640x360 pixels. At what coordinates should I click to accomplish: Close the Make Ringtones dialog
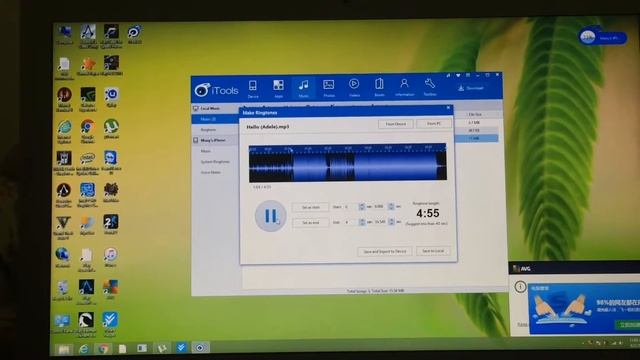click(448, 108)
